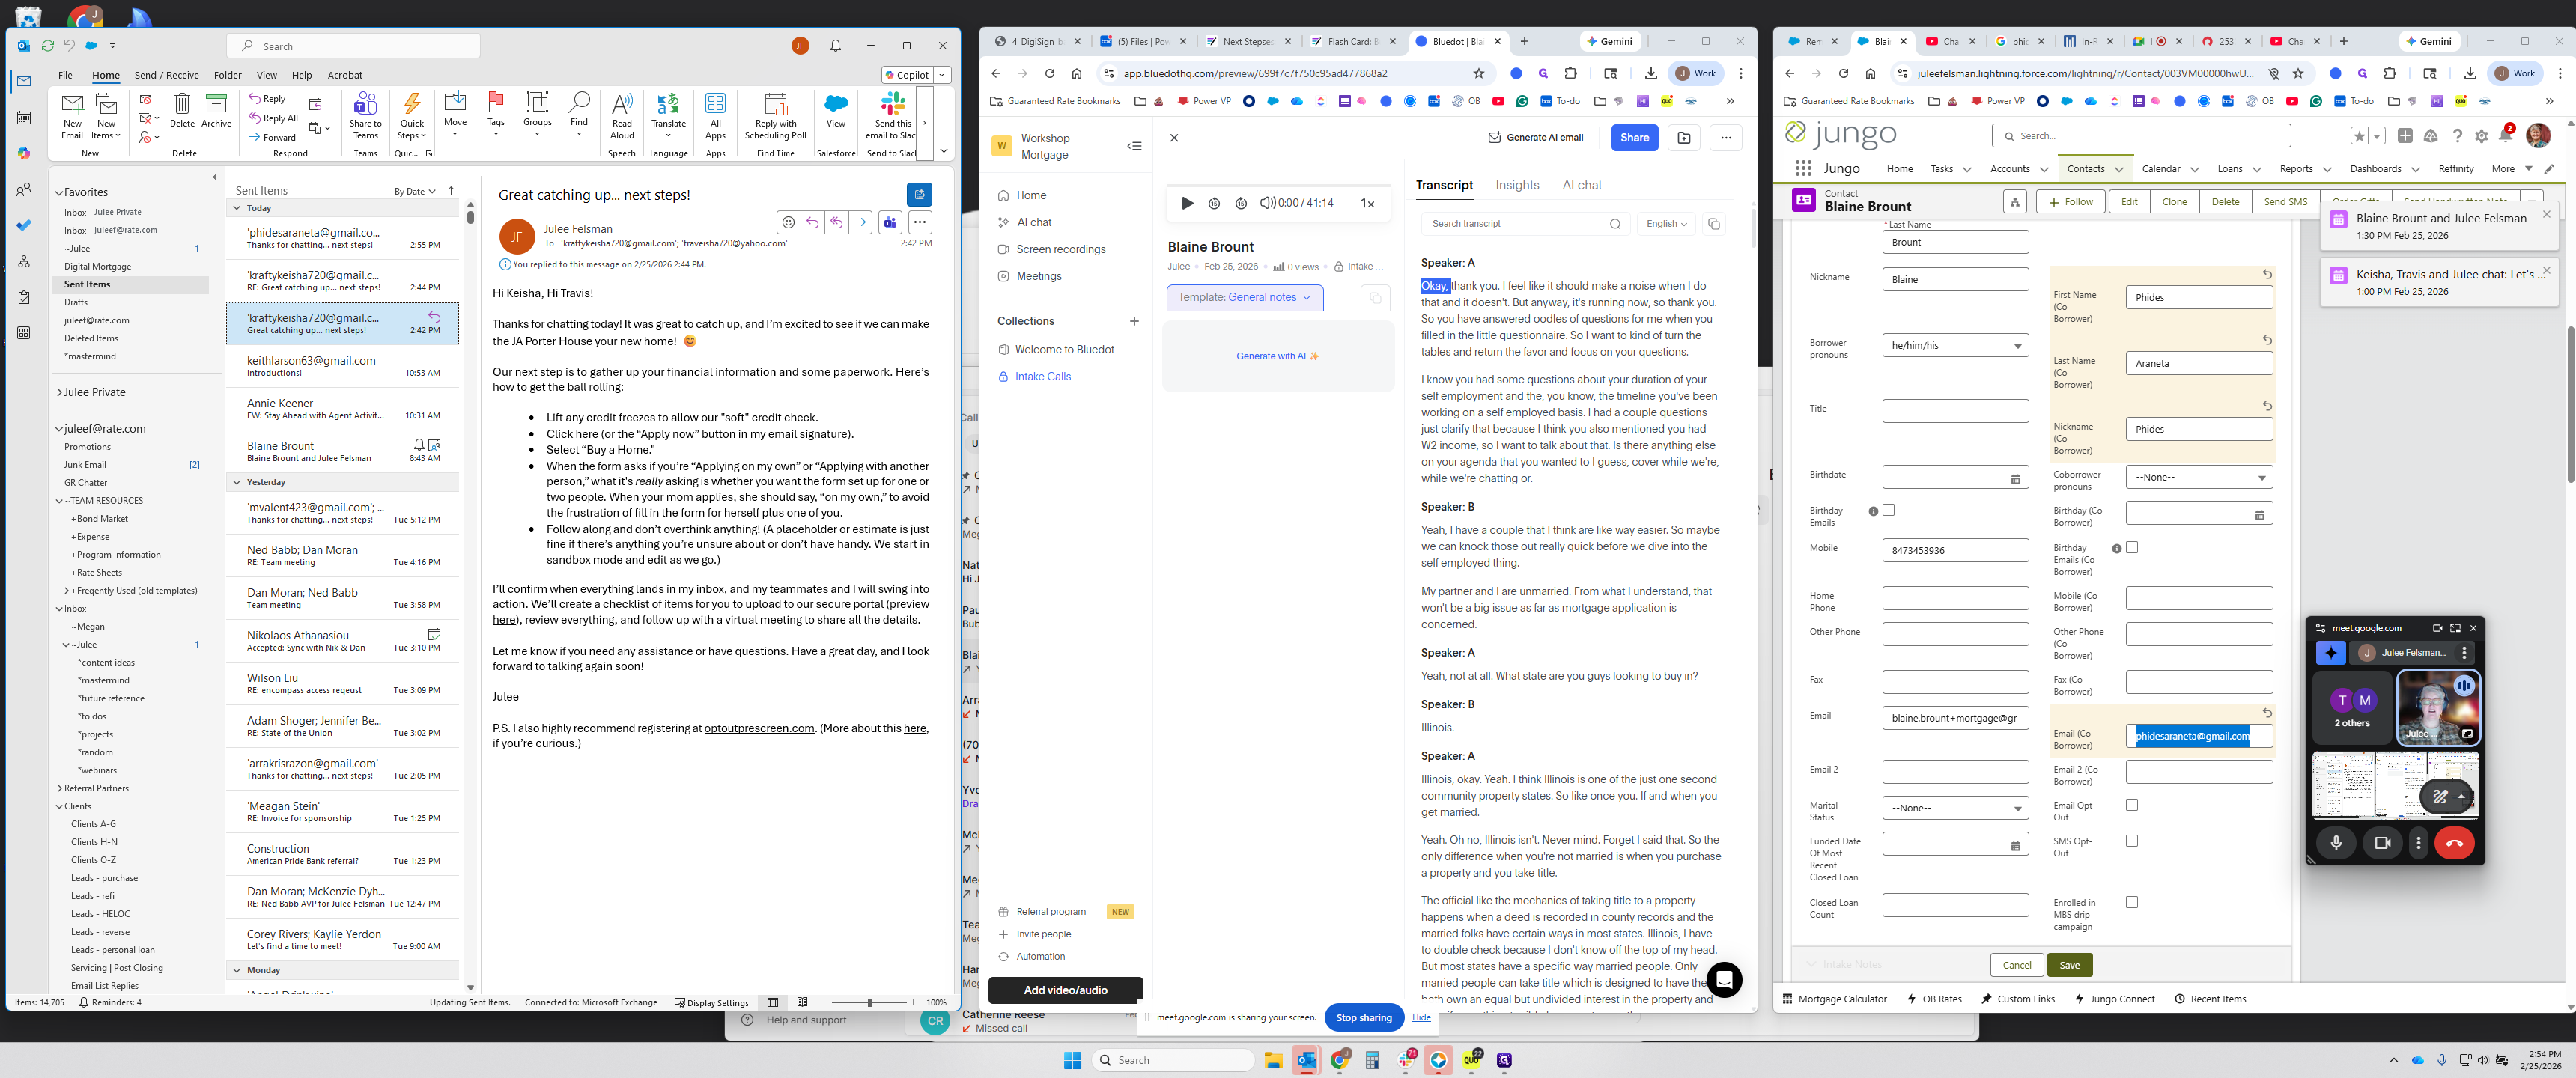Copy the transcript with the copy icon
2576x1078 pixels.
point(1713,224)
